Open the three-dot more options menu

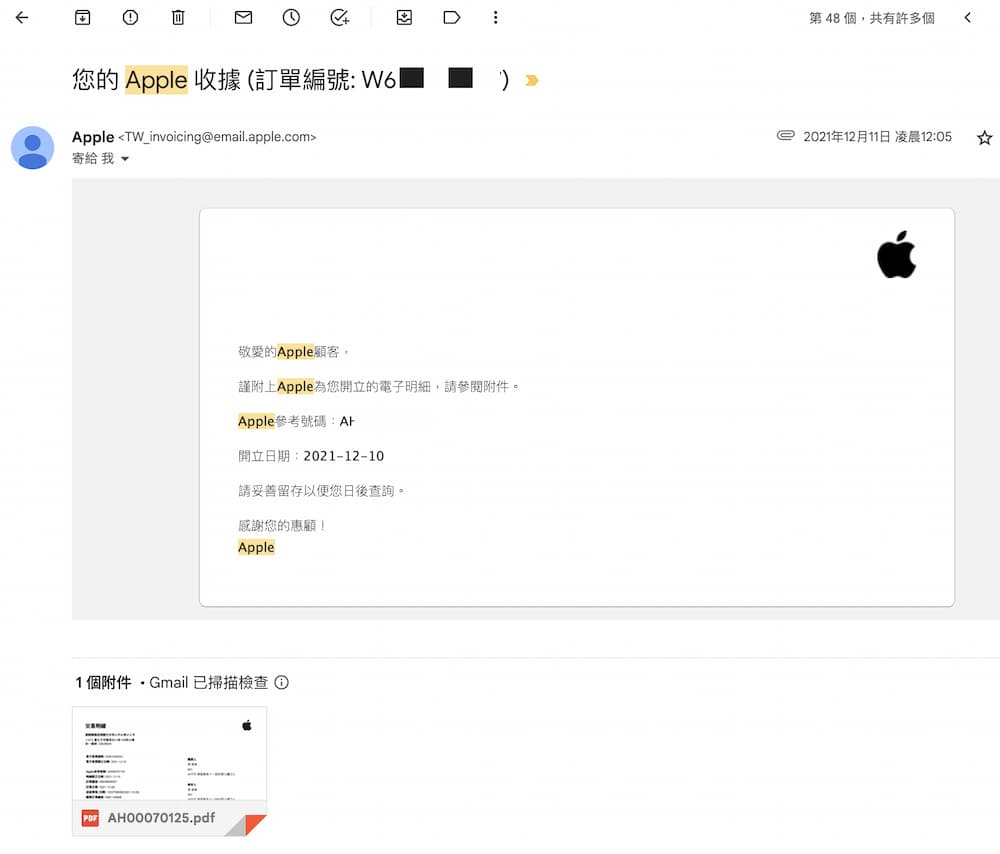pyautogui.click(x=496, y=18)
